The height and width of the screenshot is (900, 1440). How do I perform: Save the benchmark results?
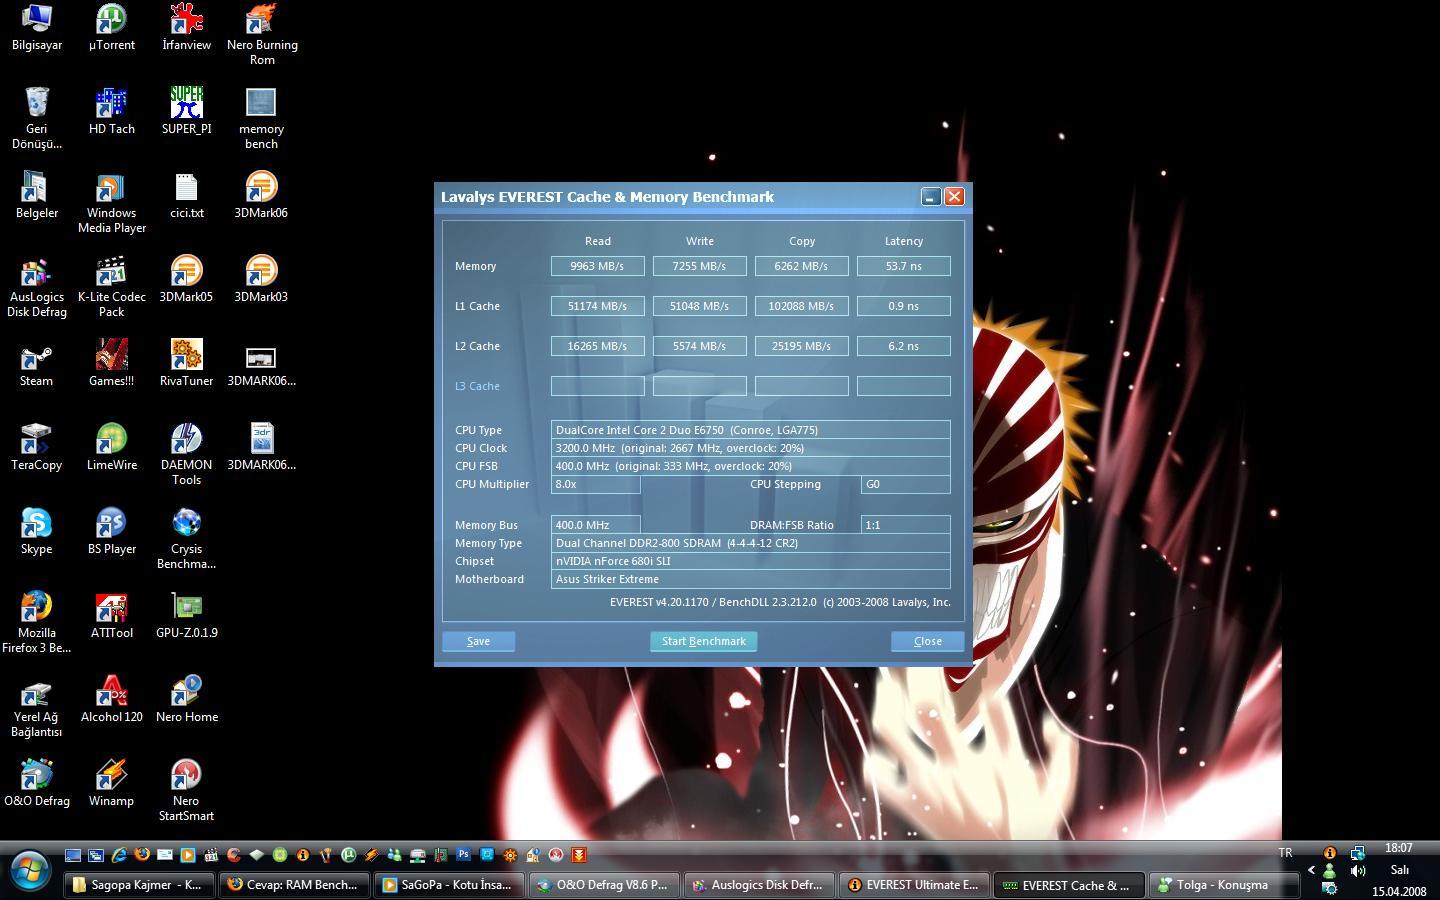tap(478, 641)
